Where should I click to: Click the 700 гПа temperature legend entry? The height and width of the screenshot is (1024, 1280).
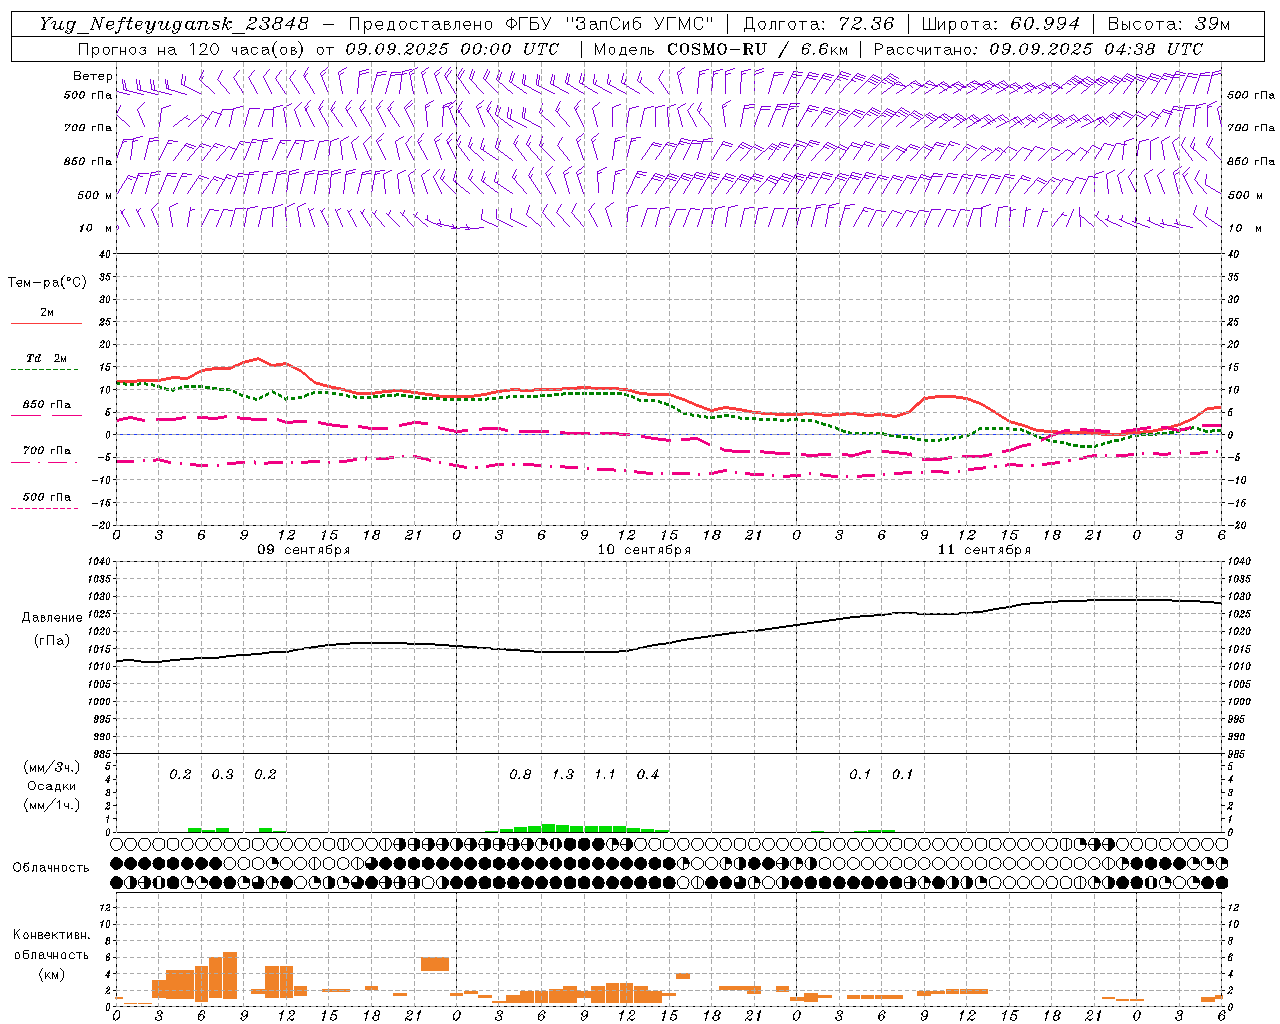pos(47,450)
